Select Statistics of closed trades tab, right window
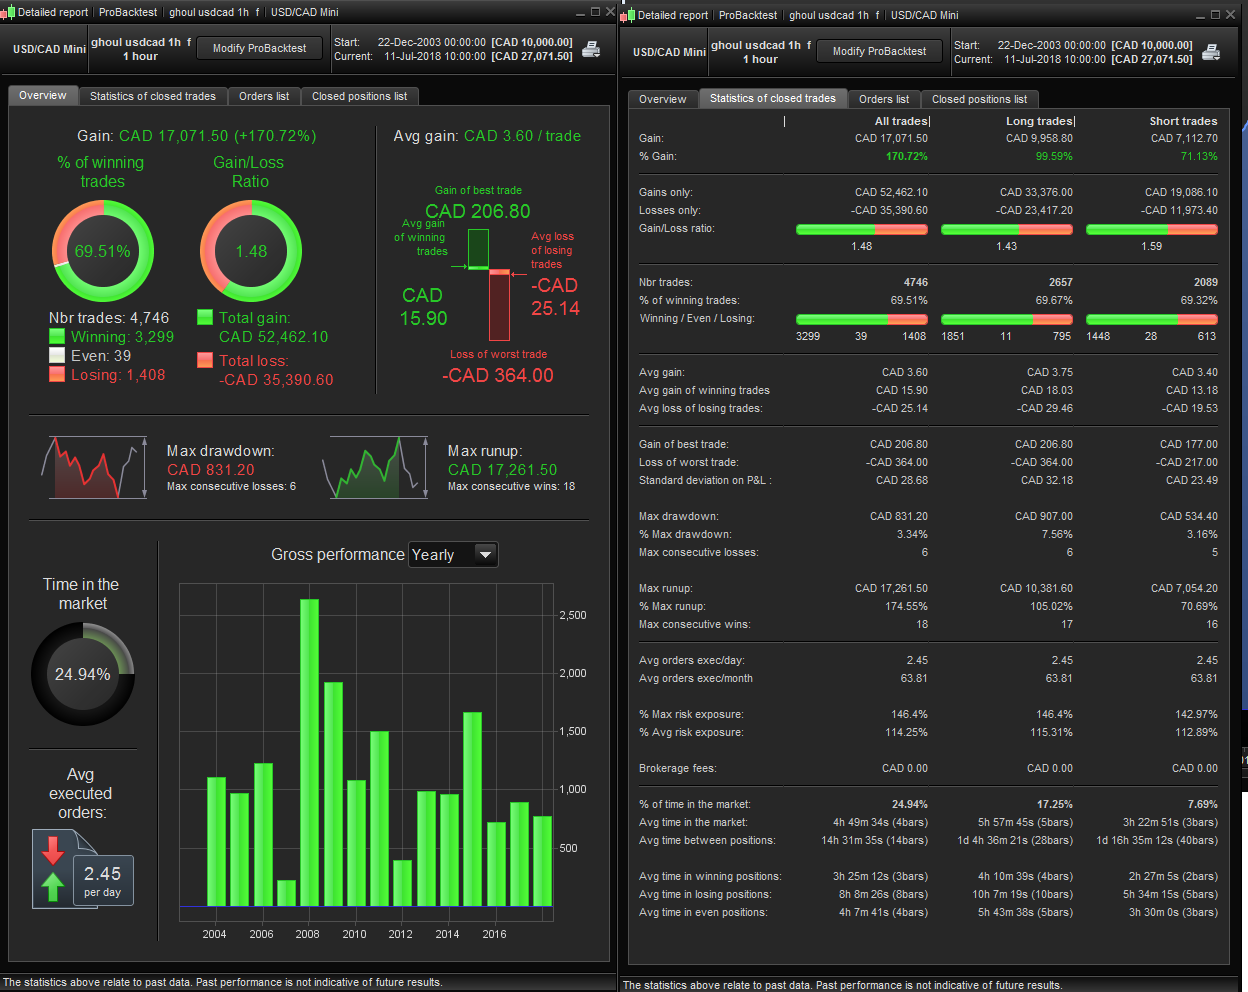 point(773,98)
